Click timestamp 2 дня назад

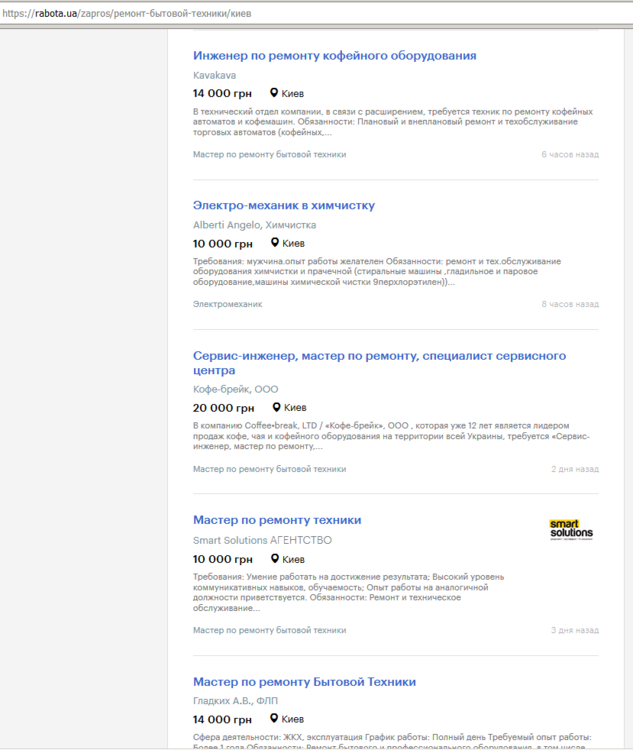tap(575, 469)
